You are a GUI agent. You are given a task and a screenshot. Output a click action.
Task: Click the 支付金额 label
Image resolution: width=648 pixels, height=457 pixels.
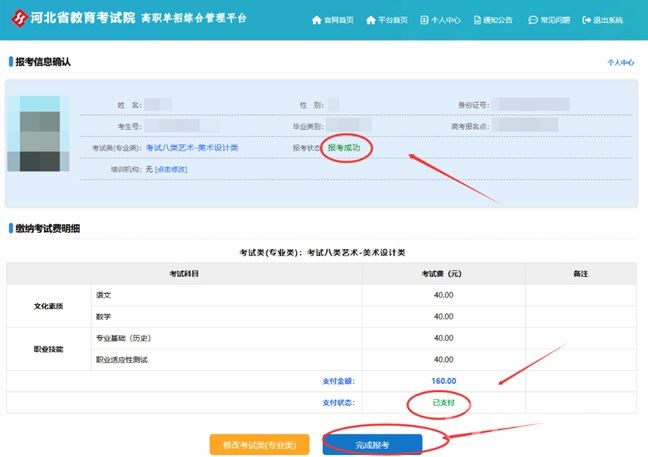coord(338,381)
